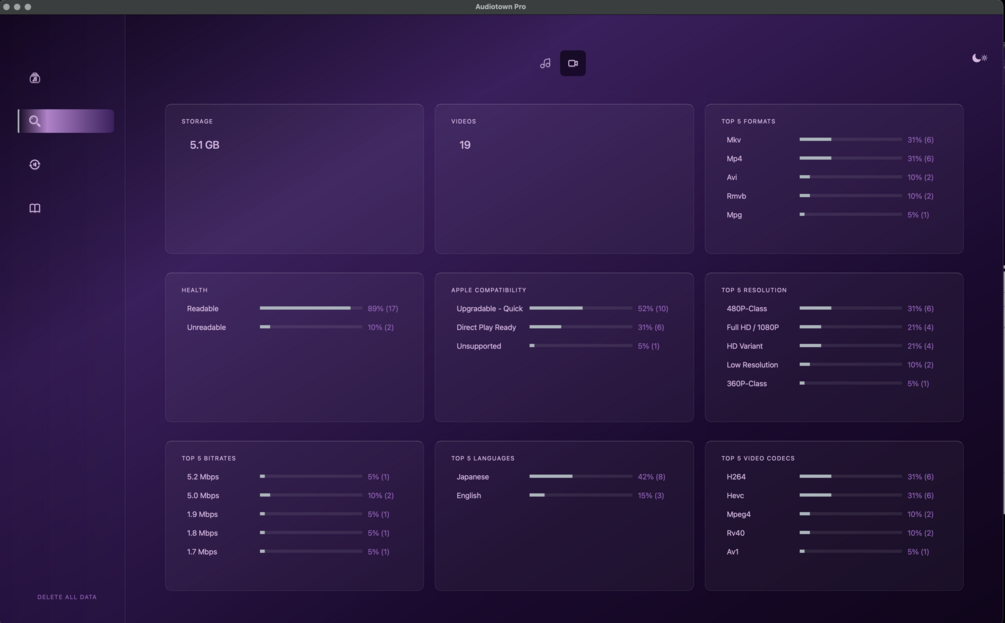This screenshot has width=1005, height=623.
Task: Click the HEALTH card heading
Action: [x=194, y=290]
